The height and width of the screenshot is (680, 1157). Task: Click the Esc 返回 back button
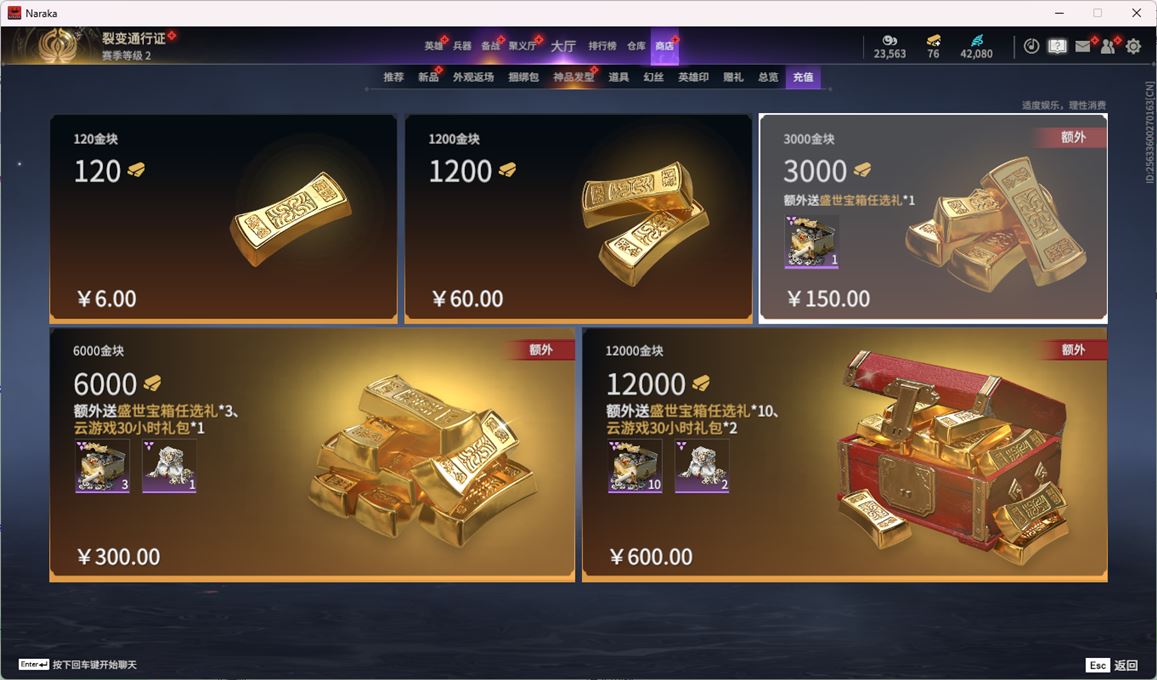coord(1112,665)
